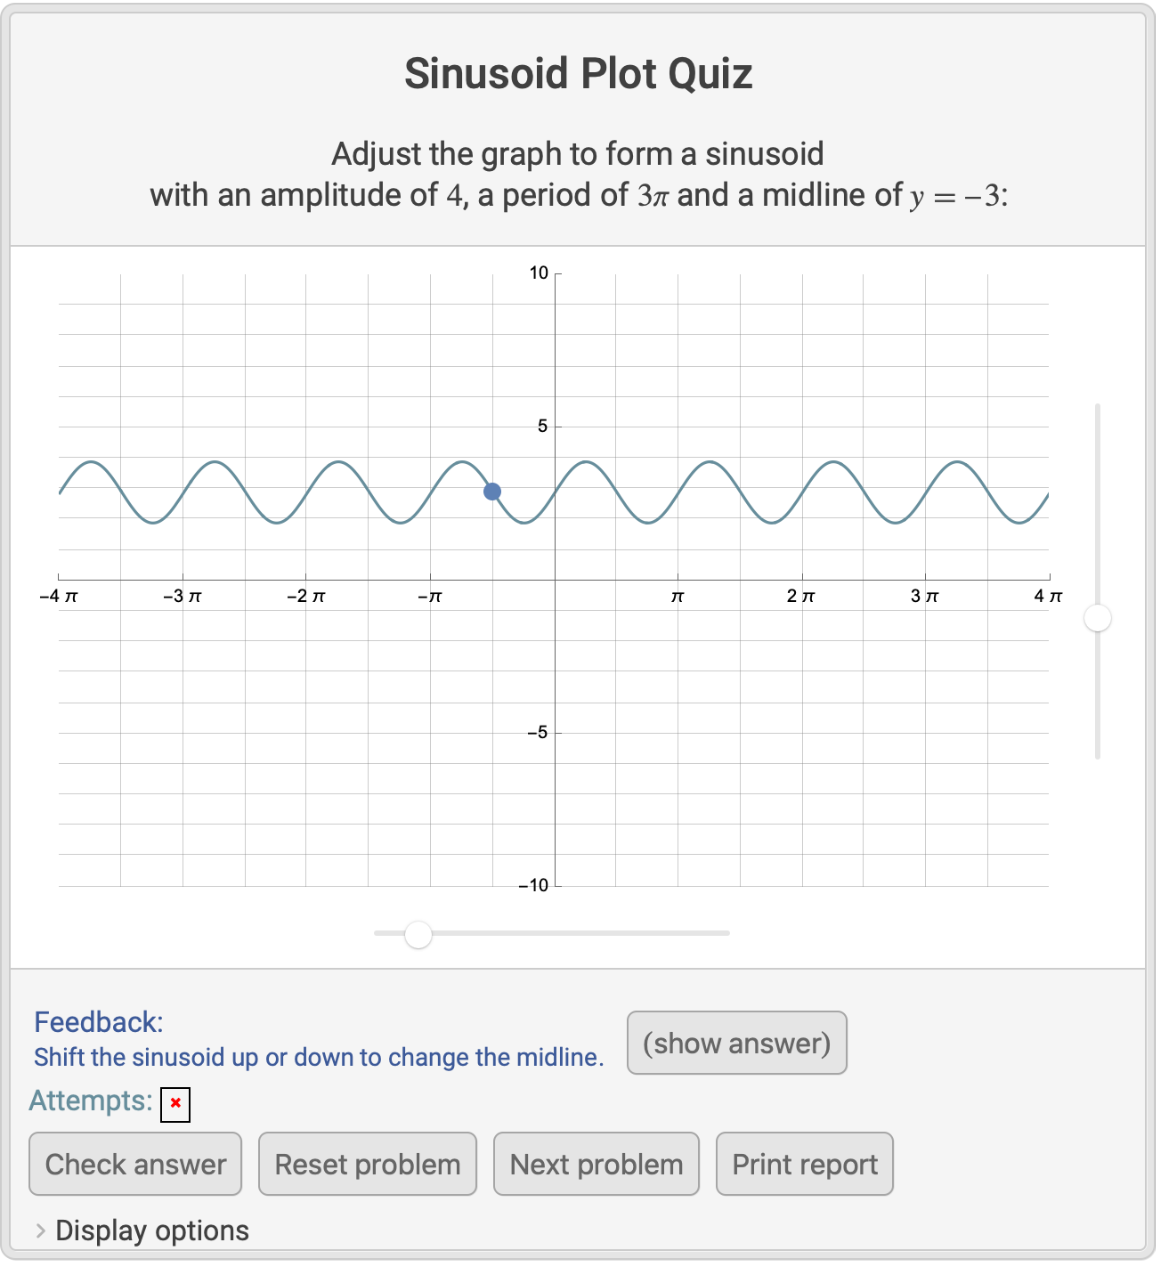Click the blue point on the sinusoid
The image size is (1156, 1262).
(x=492, y=491)
